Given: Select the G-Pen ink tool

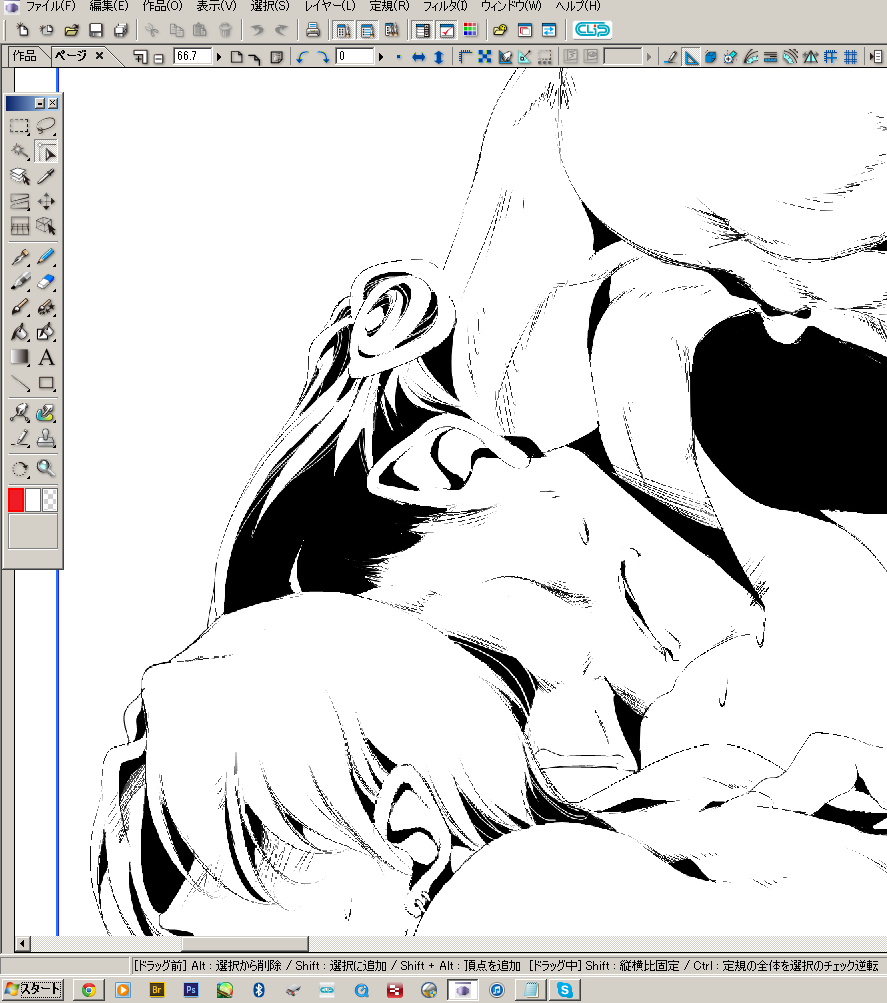Looking at the screenshot, I should pyautogui.click(x=20, y=257).
